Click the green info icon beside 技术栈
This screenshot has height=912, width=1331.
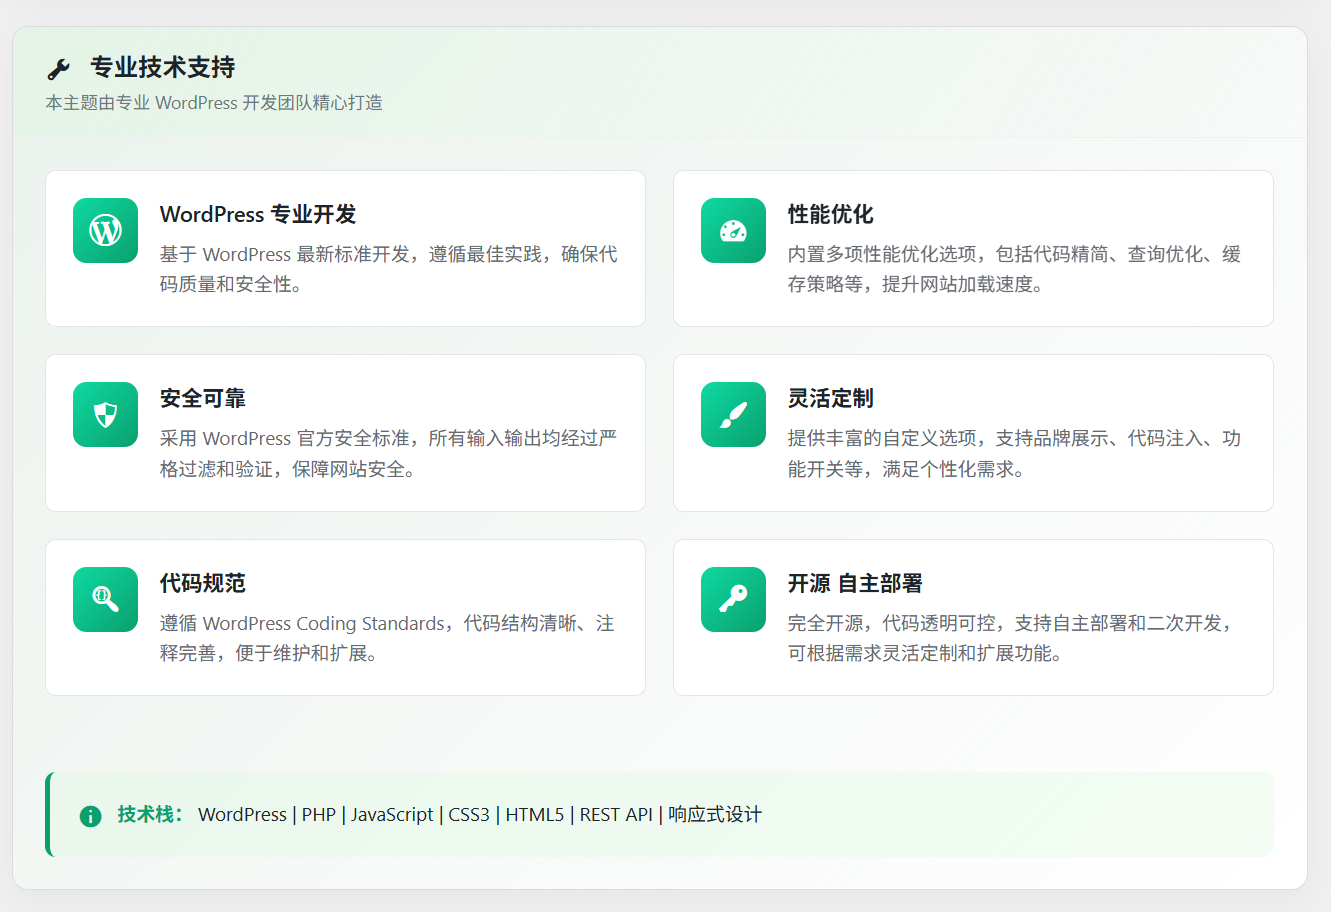pos(90,816)
